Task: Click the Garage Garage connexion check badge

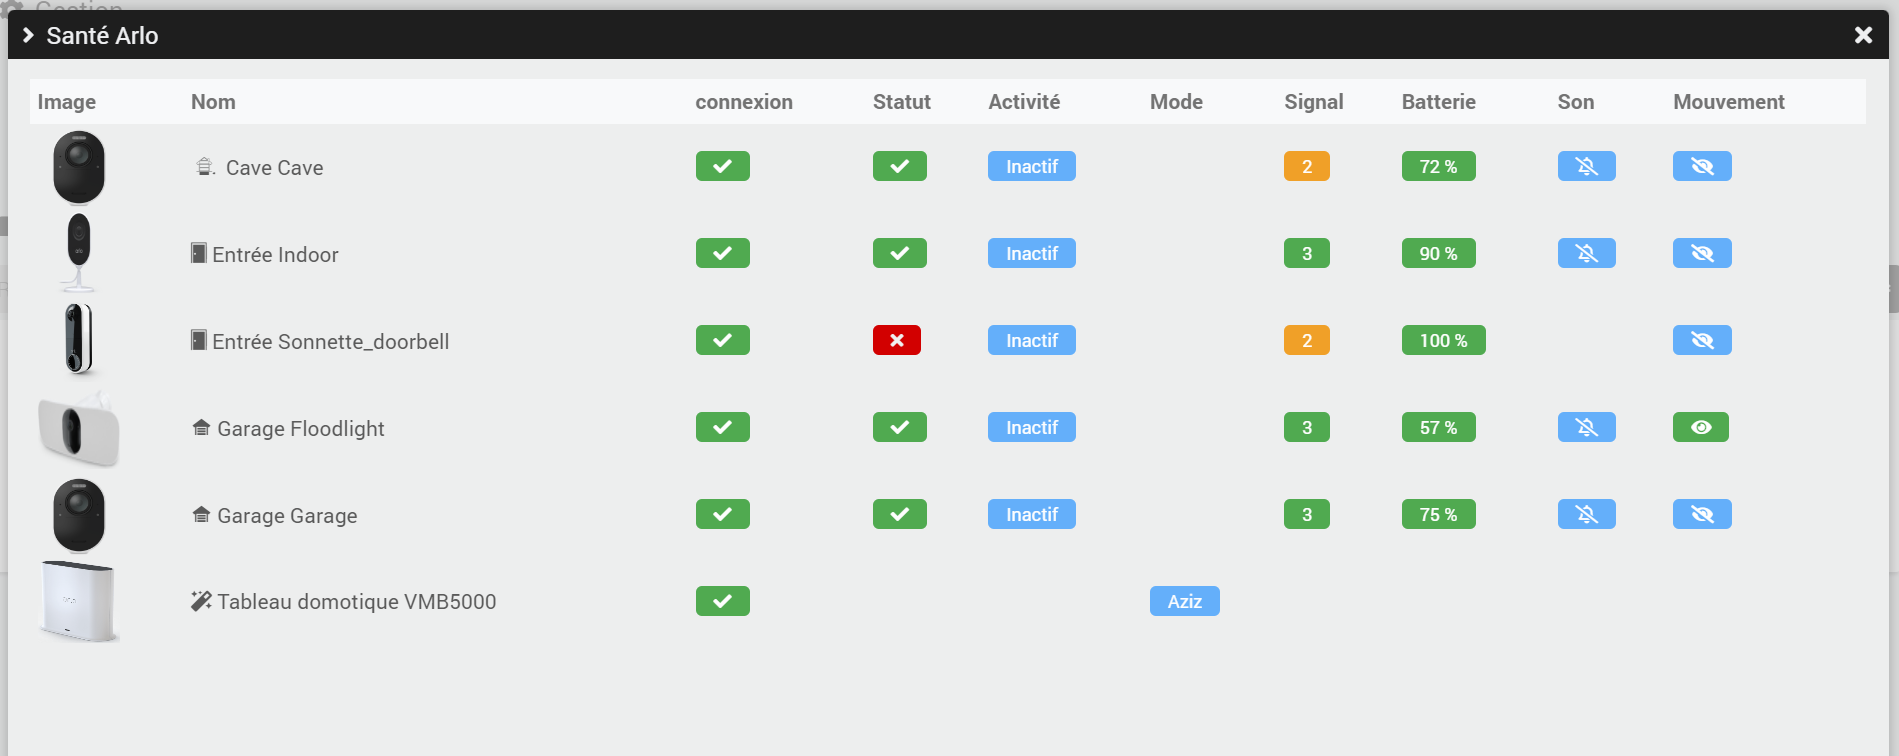Action: [x=722, y=514]
